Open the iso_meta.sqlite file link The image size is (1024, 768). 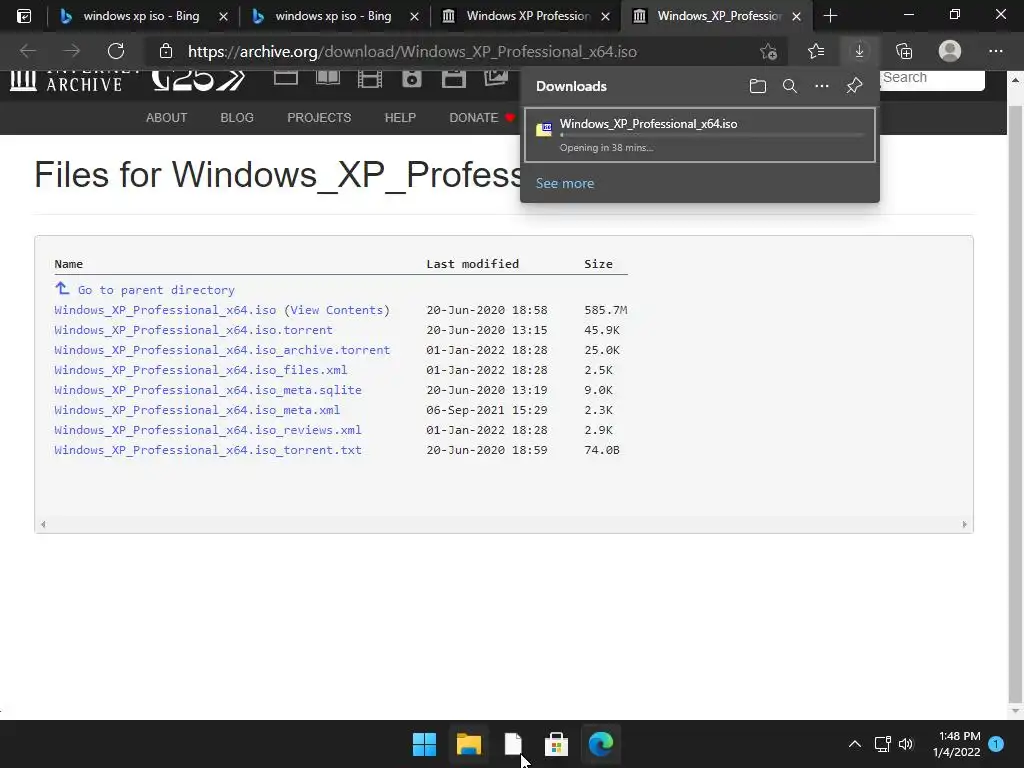pos(208,390)
